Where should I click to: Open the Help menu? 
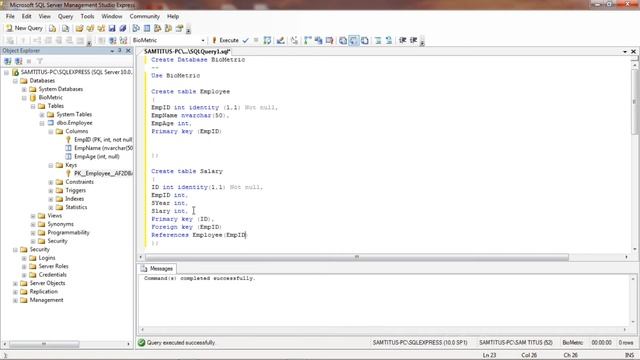[x=173, y=16]
